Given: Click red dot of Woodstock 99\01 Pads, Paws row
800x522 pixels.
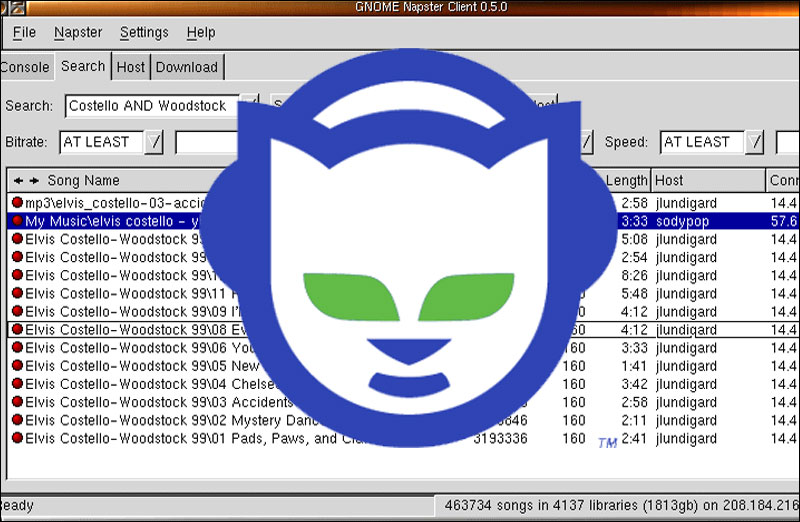Looking at the screenshot, I should coord(17,438).
